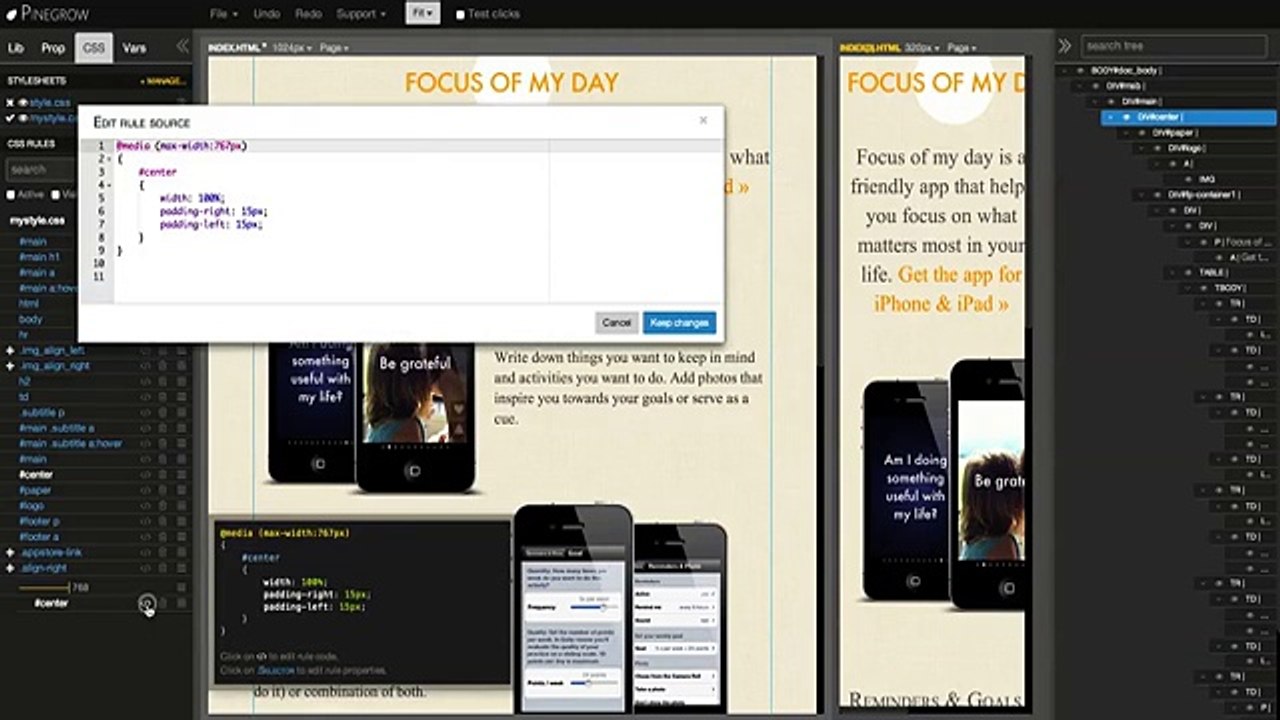Delete the #logo rule with trash icon
This screenshot has height=720, width=1280.
coord(163,506)
